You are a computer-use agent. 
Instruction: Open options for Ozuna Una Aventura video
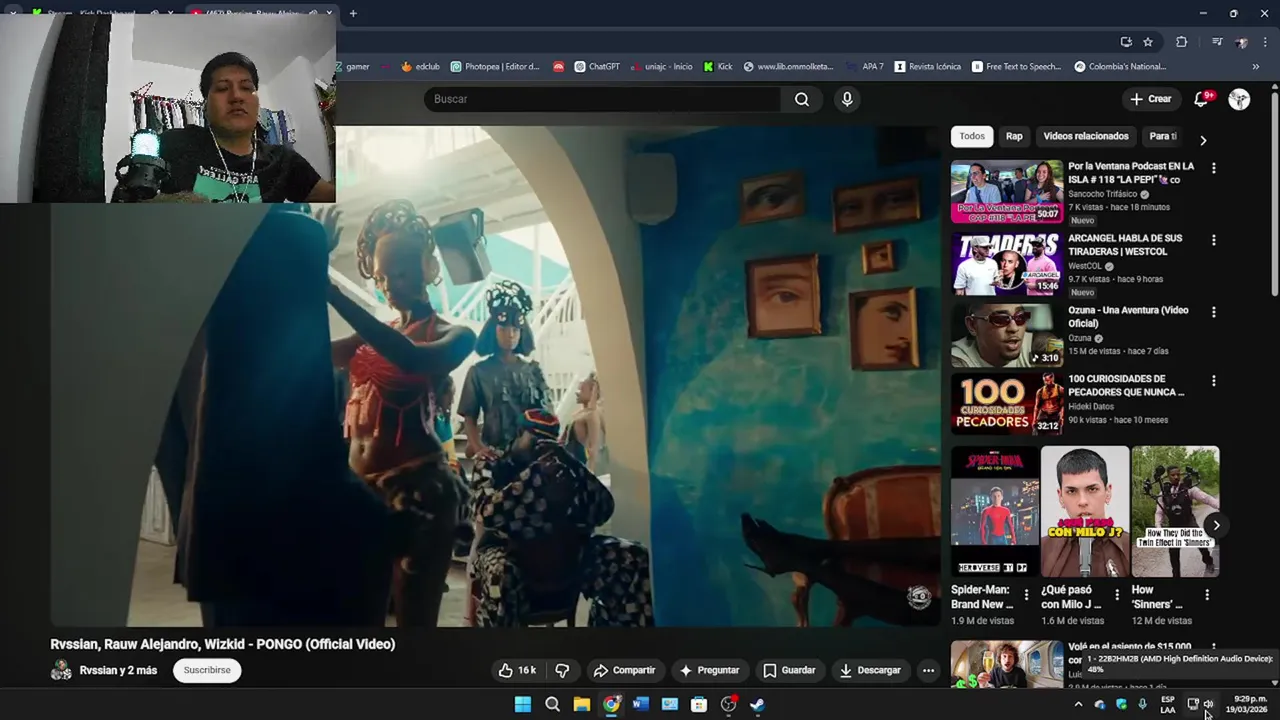[x=1213, y=312]
